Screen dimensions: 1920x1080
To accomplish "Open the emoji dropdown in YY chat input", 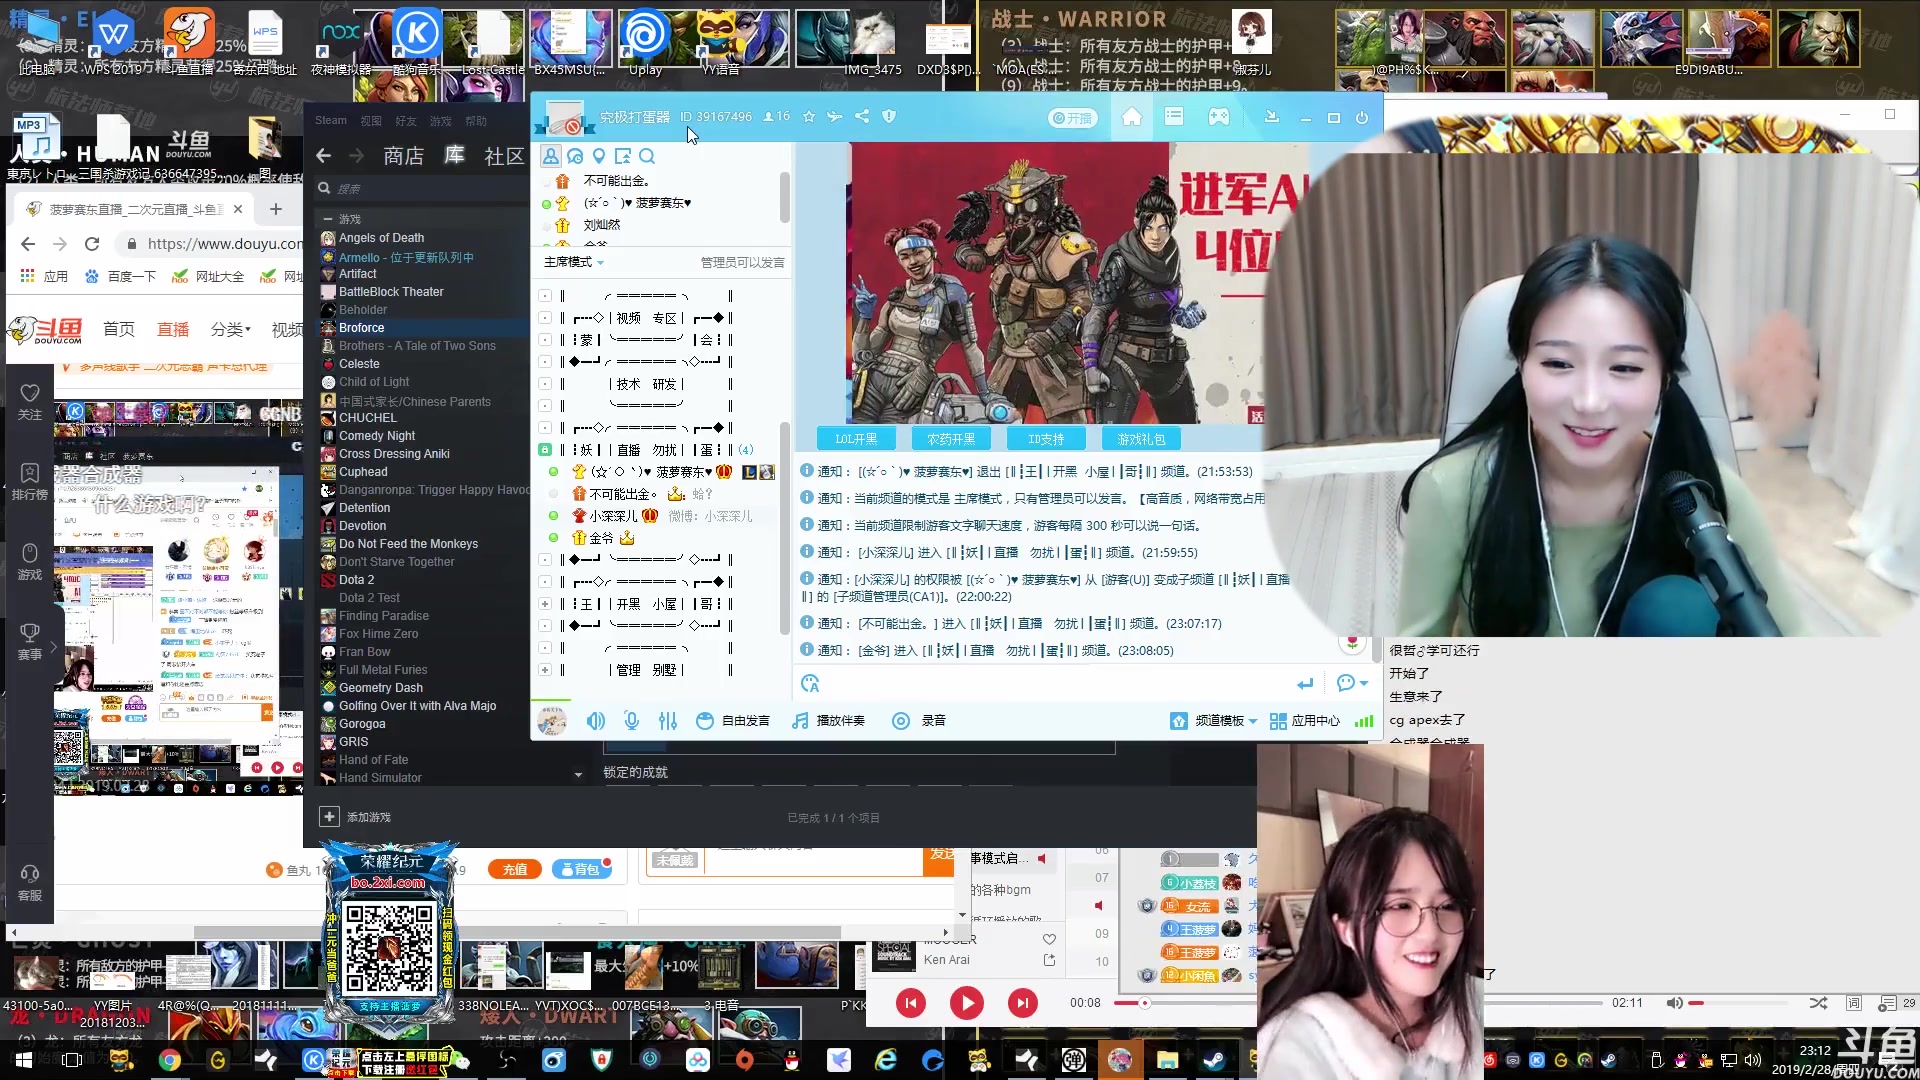I will click(1352, 683).
